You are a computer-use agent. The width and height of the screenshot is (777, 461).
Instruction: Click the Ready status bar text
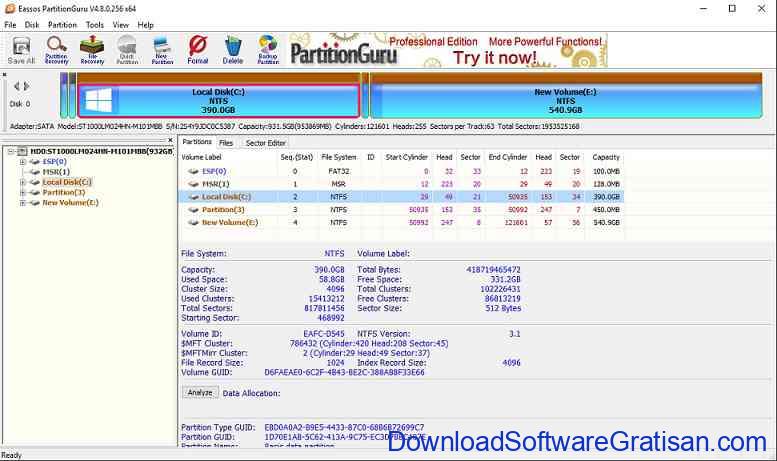coord(11,455)
